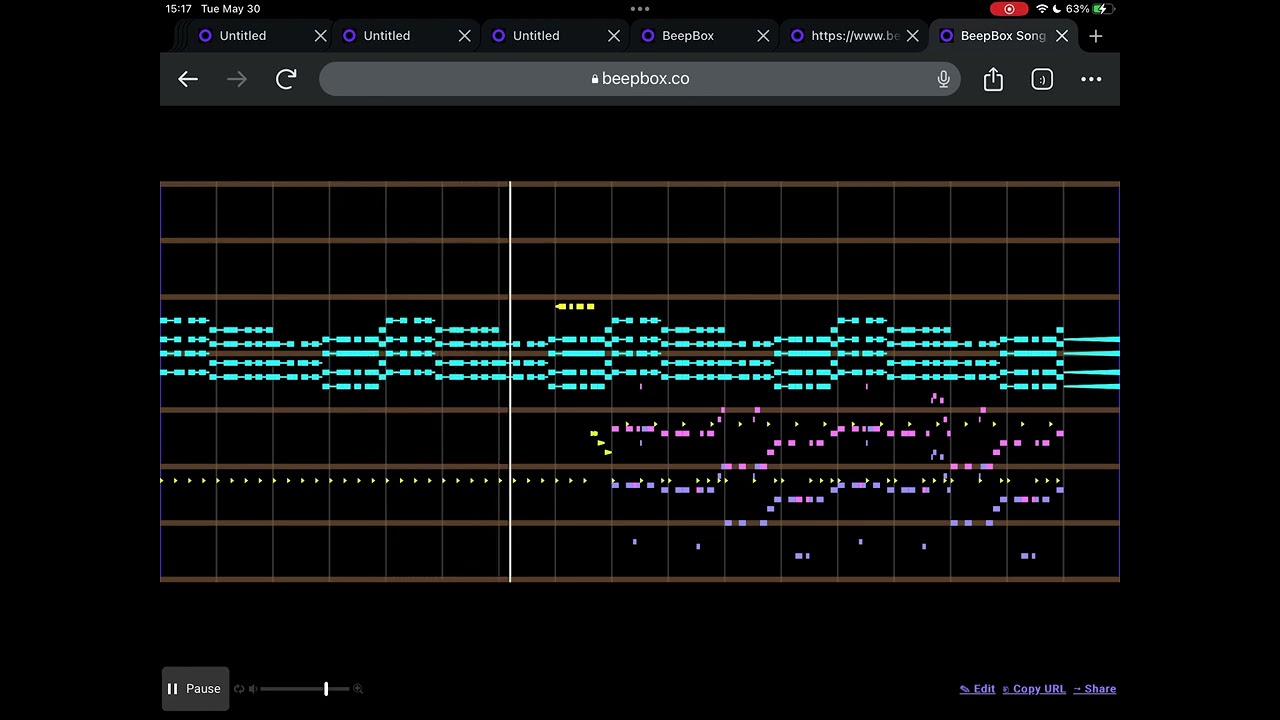Pause the BeepBox song playback
Viewport: 1280px width, 720px height.
pos(195,689)
